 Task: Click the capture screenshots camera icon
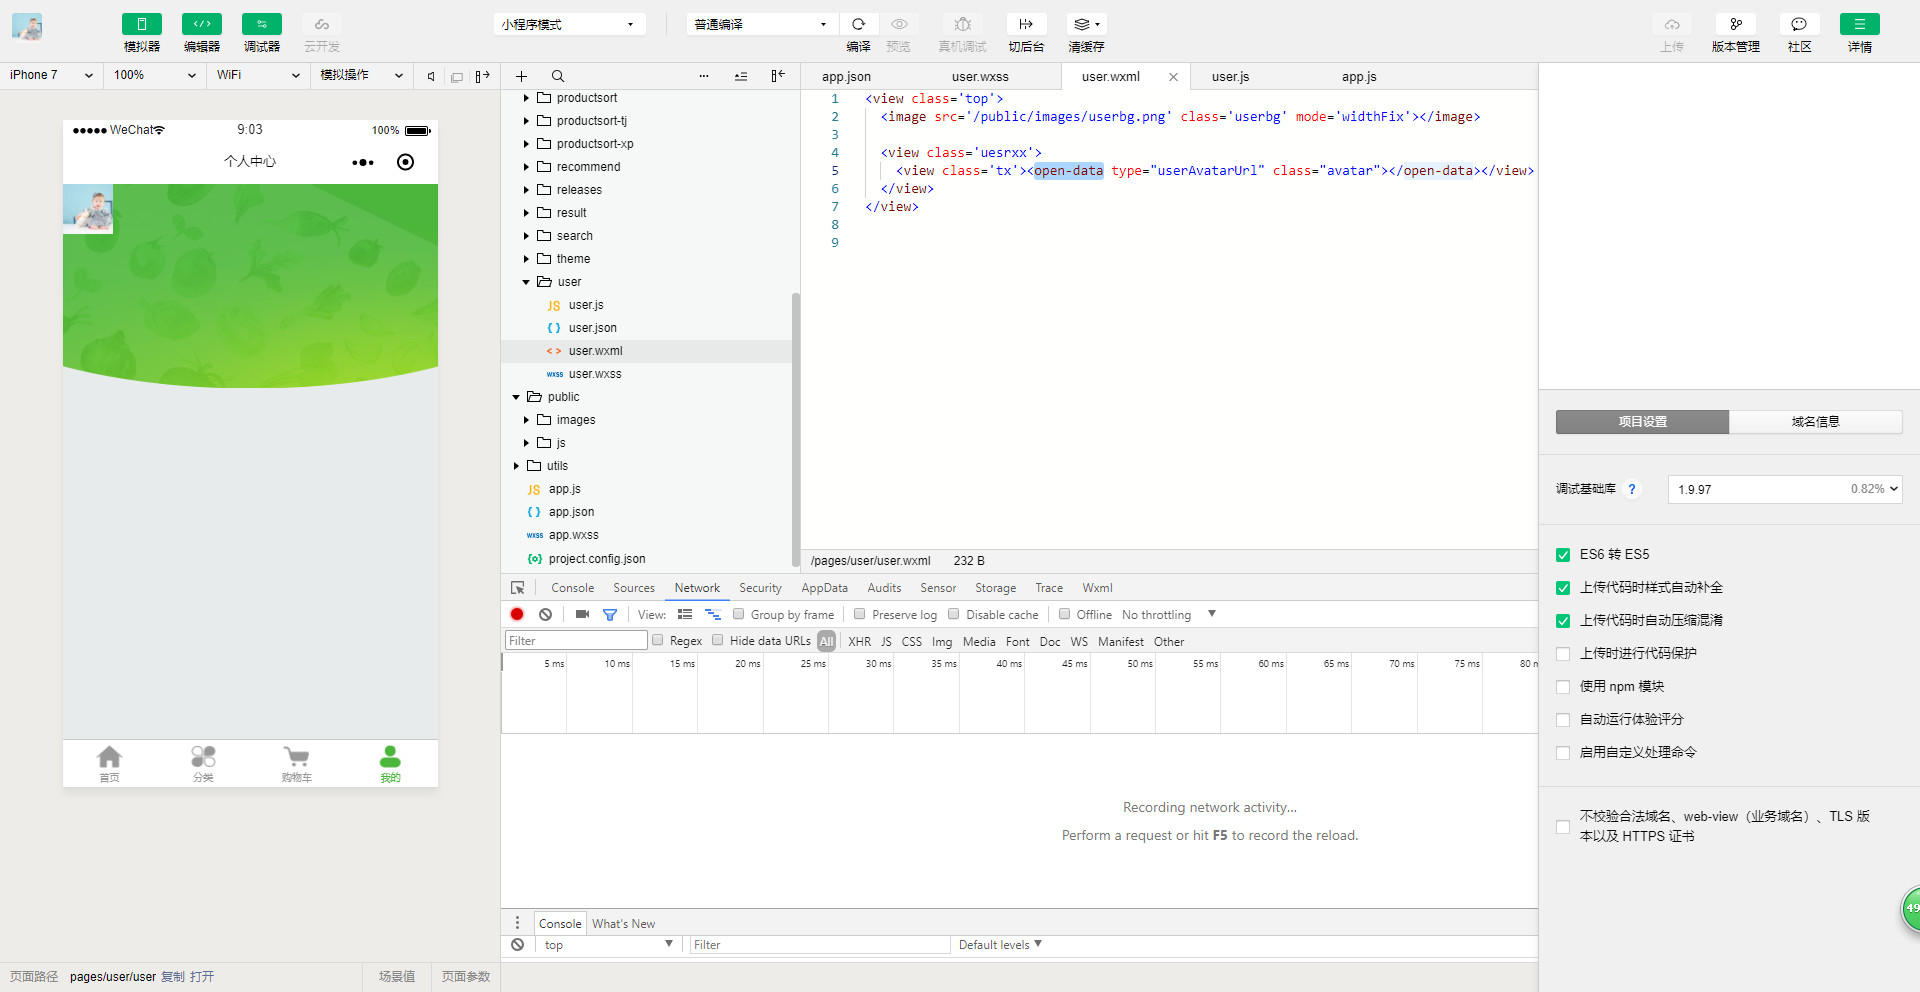click(x=582, y=614)
